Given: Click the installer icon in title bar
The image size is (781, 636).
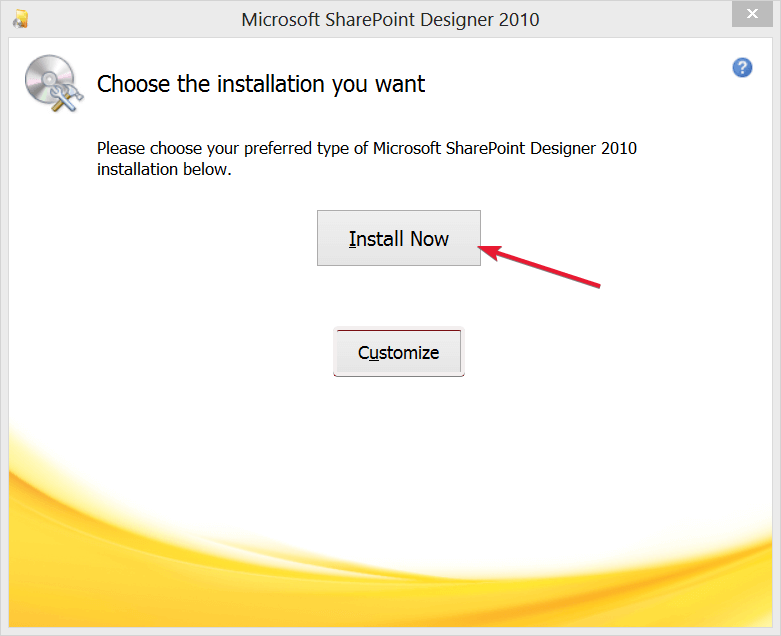Looking at the screenshot, I should point(20,18).
